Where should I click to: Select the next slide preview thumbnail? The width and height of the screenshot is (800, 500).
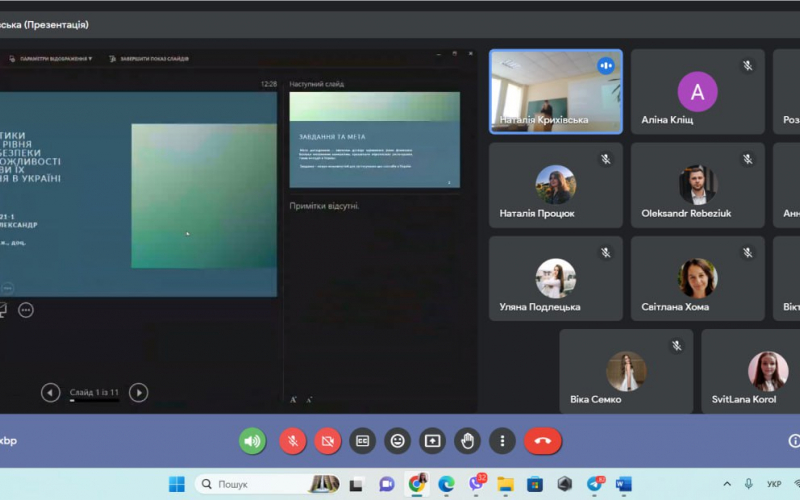coord(374,140)
